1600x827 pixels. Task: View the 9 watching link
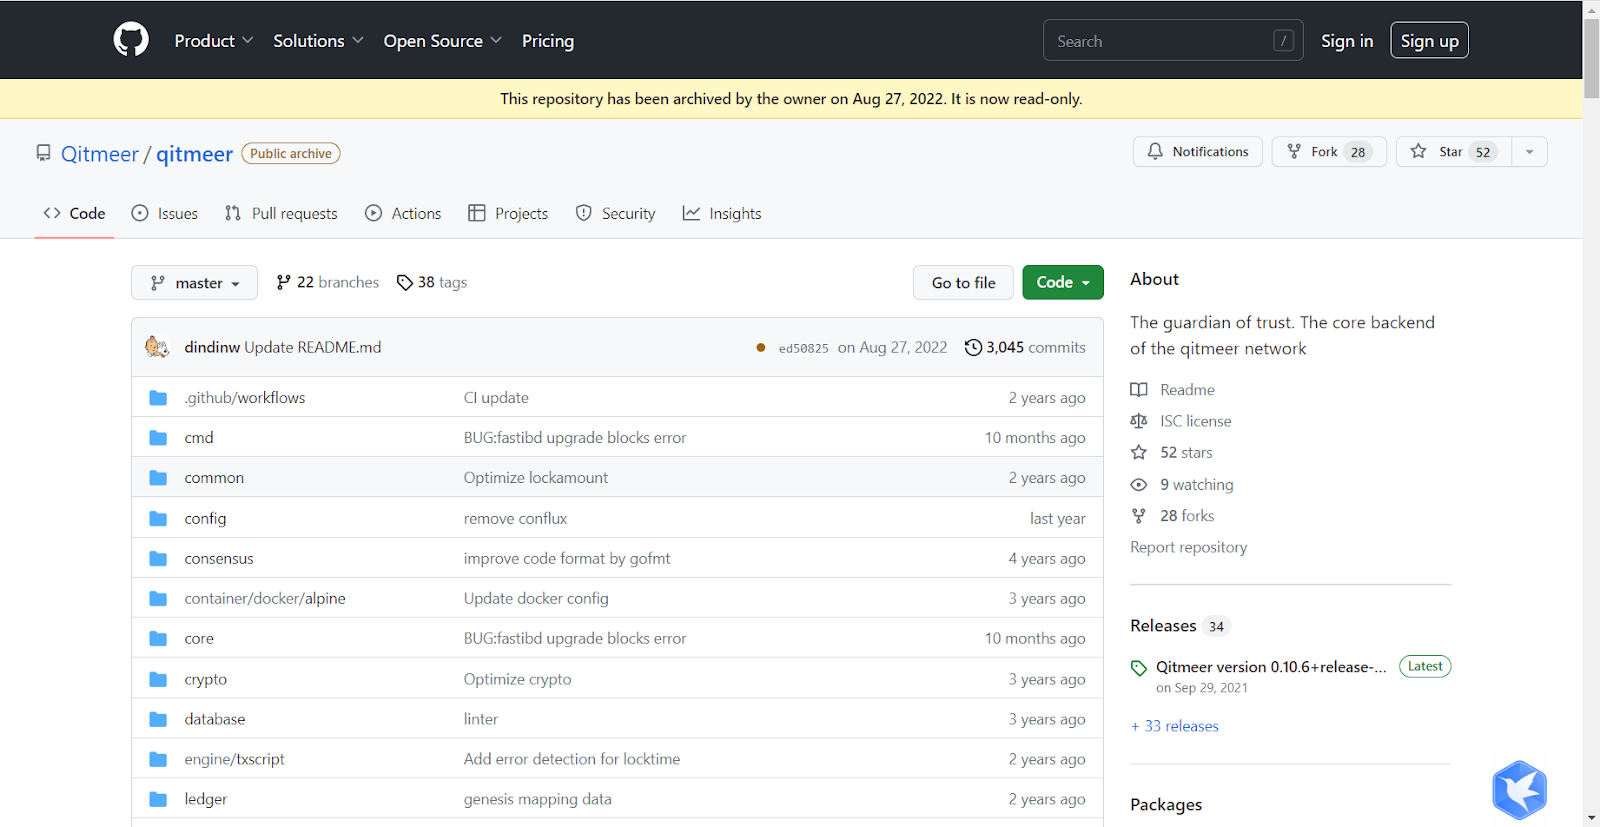pos(1182,485)
